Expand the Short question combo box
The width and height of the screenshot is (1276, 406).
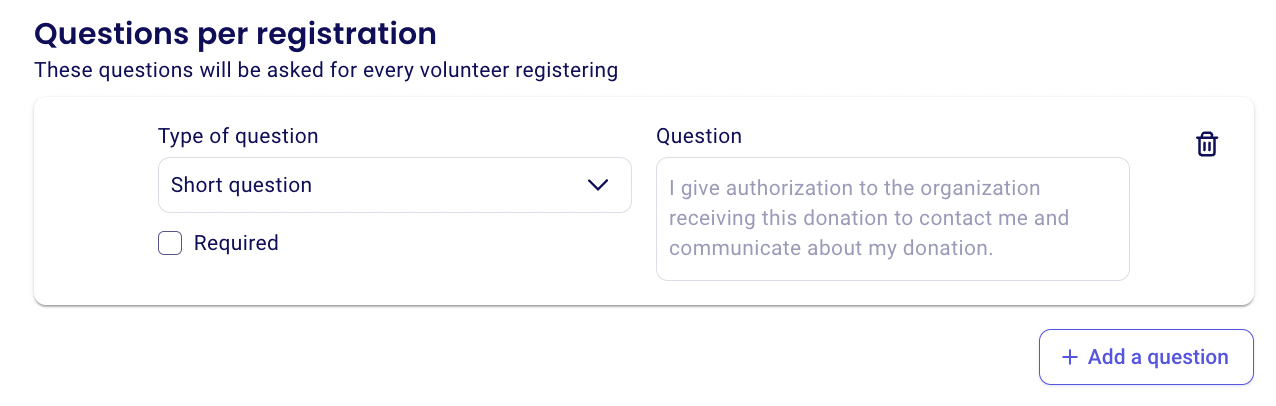(394, 185)
